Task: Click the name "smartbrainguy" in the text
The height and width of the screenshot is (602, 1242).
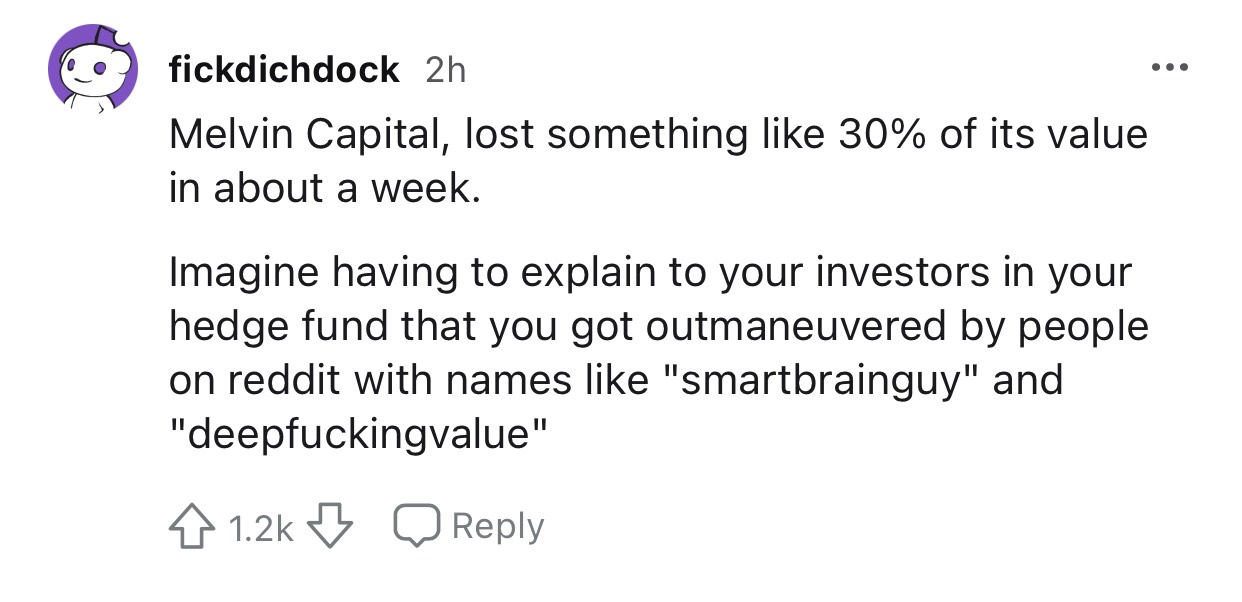Action: 819,380
